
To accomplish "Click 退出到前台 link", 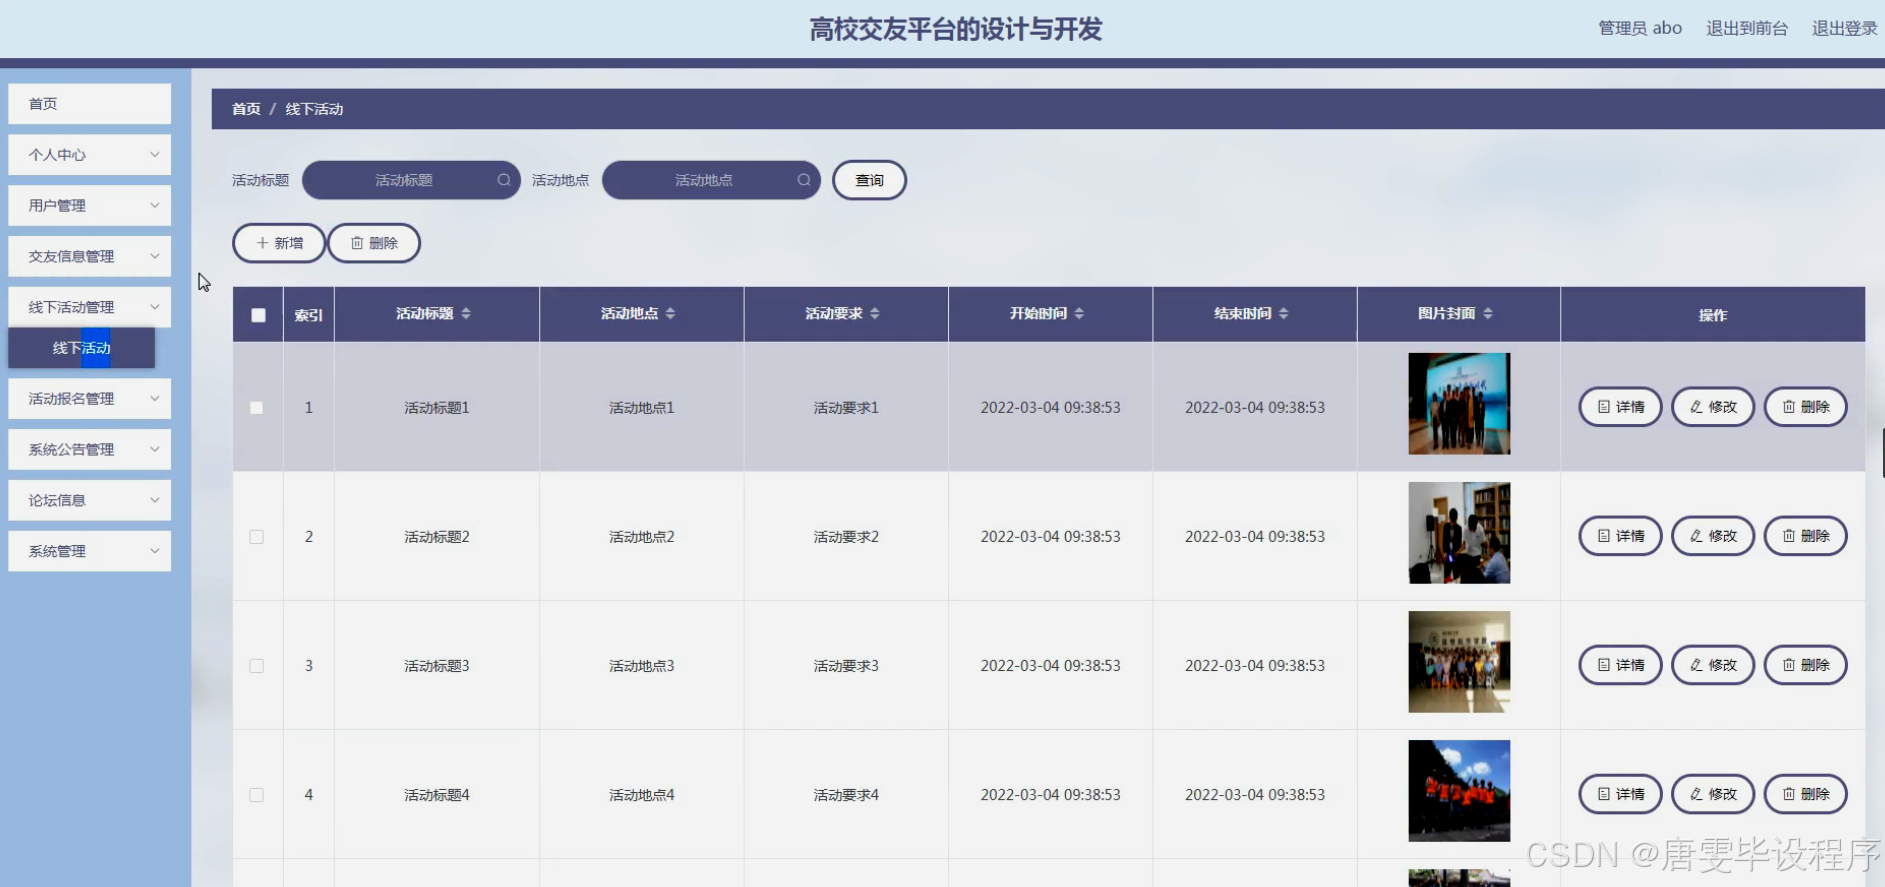I will point(1747,28).
